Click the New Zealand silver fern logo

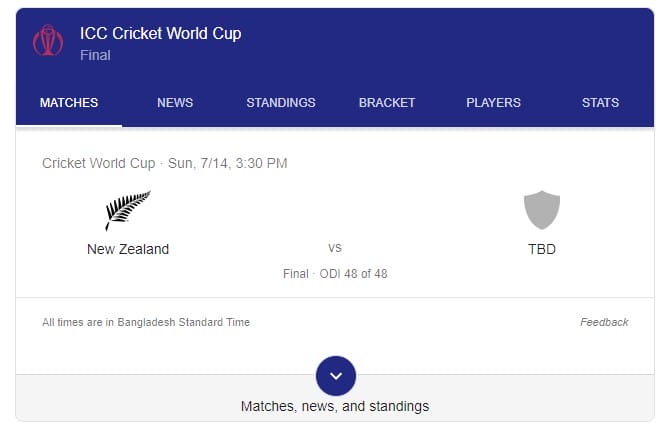pos(128,210)
